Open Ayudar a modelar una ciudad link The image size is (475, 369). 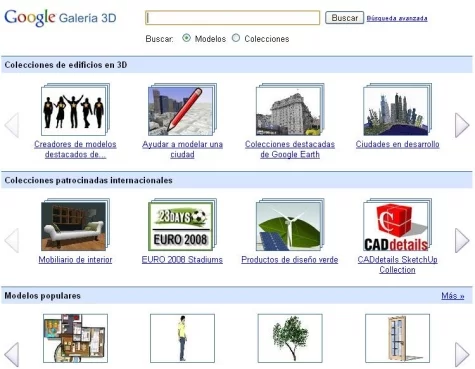pyautogui.click(x=182, y=149)
